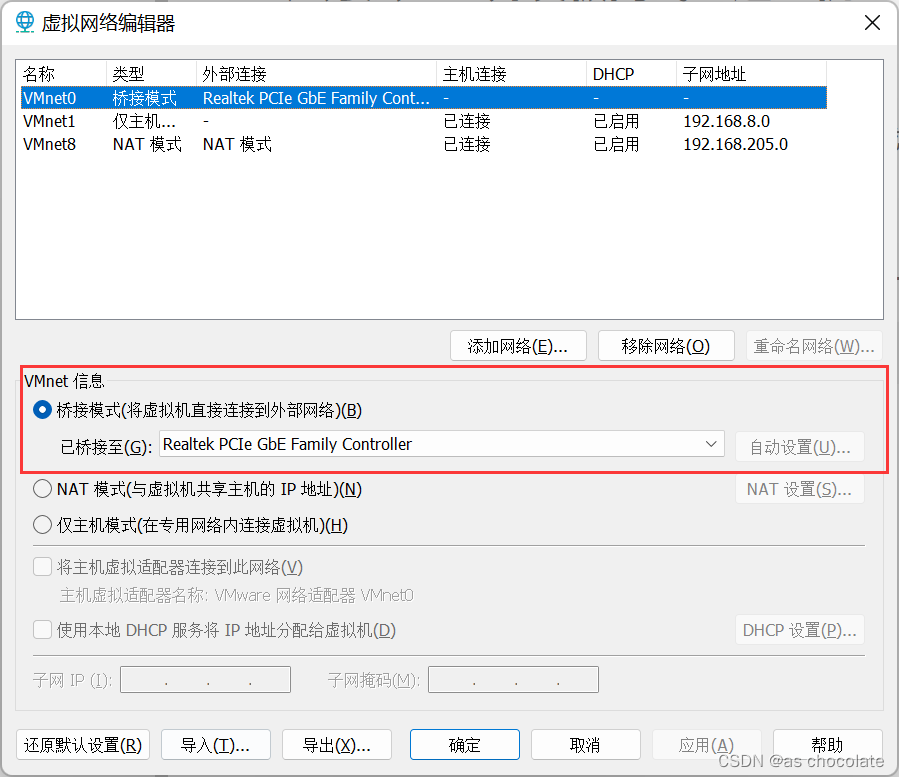Select the 桥接模式 radio button

click(42, 410)
